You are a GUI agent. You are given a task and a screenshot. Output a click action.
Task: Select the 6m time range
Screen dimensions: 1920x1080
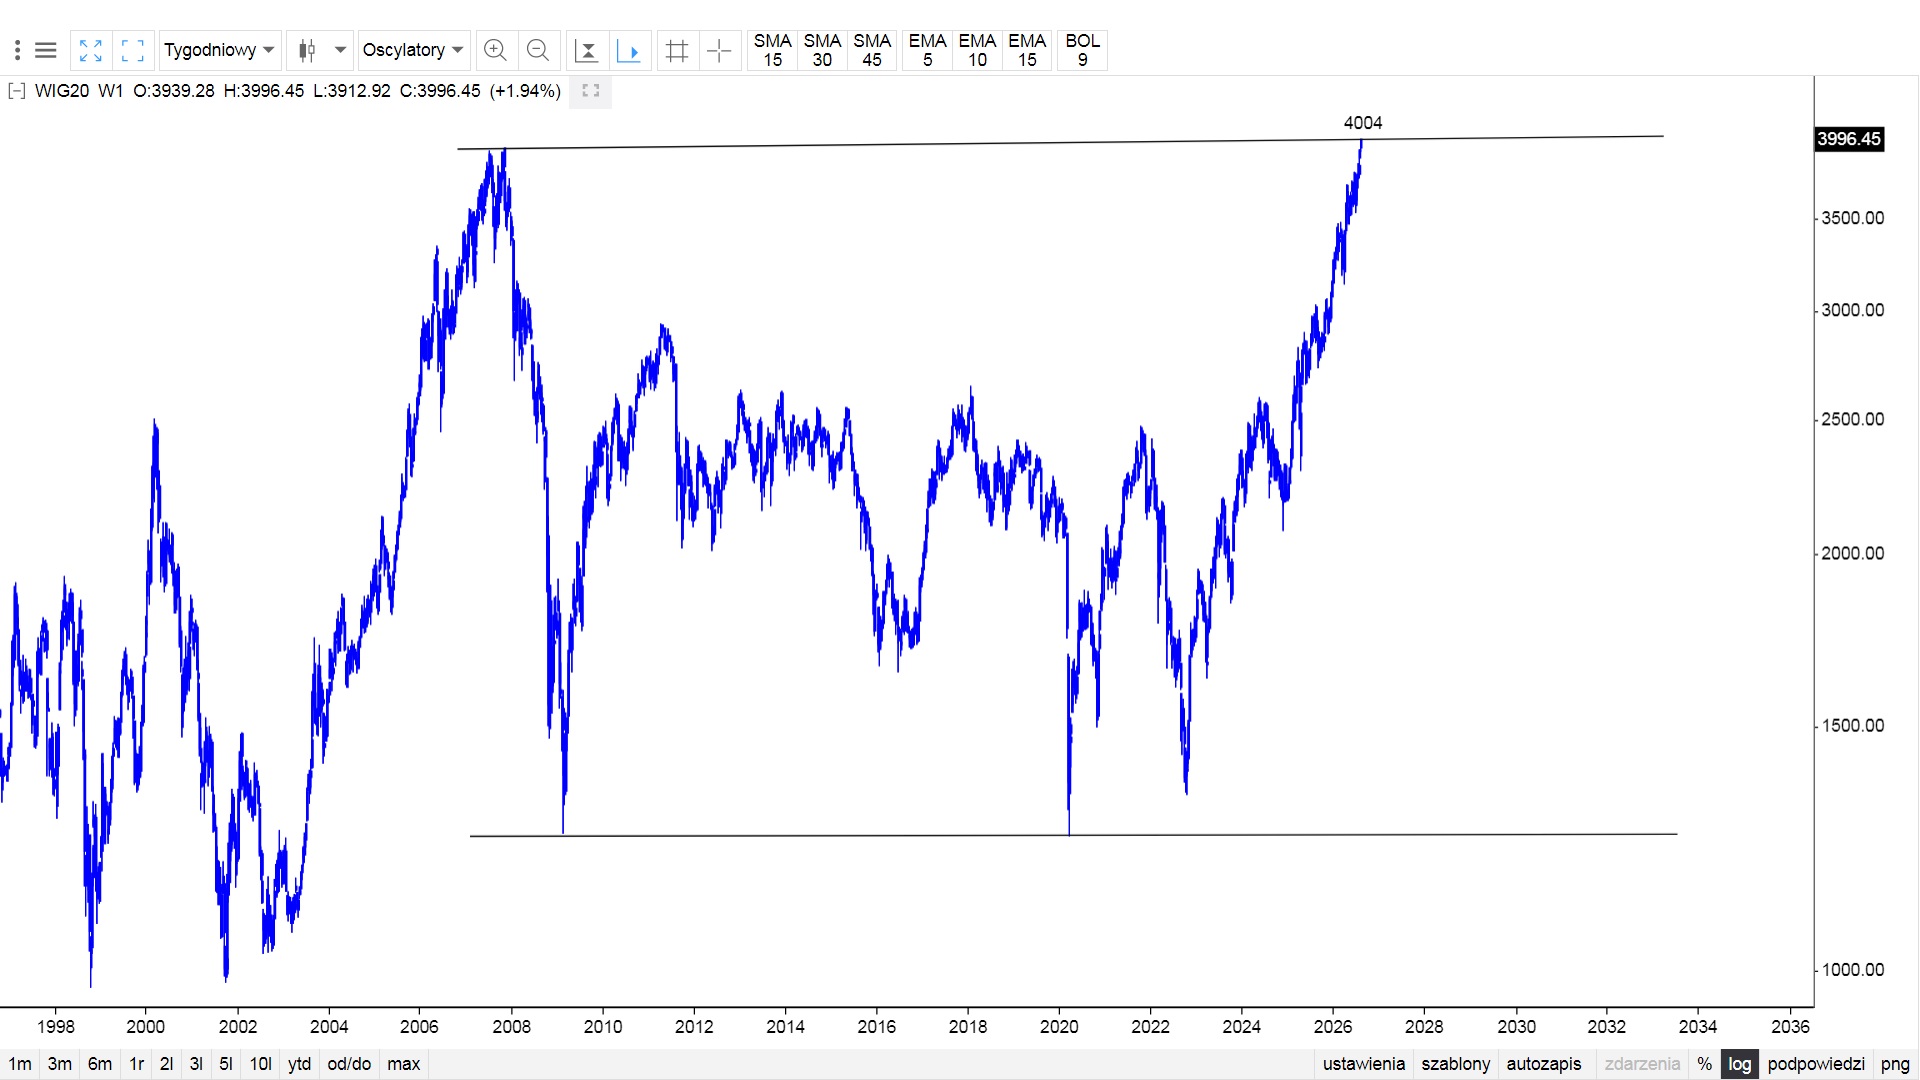(x=100, y=1064)
